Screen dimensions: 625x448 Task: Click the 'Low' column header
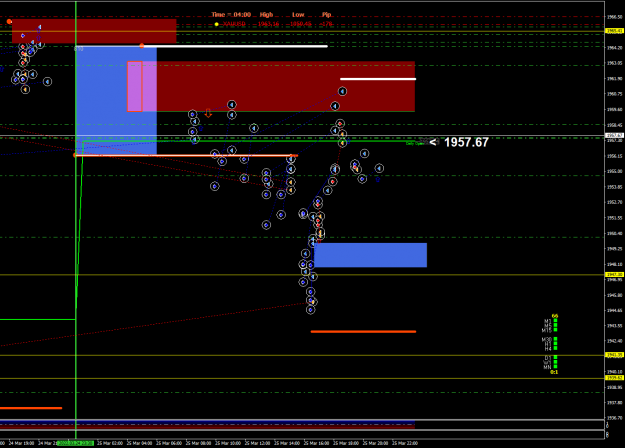click(x=298, y=15)
